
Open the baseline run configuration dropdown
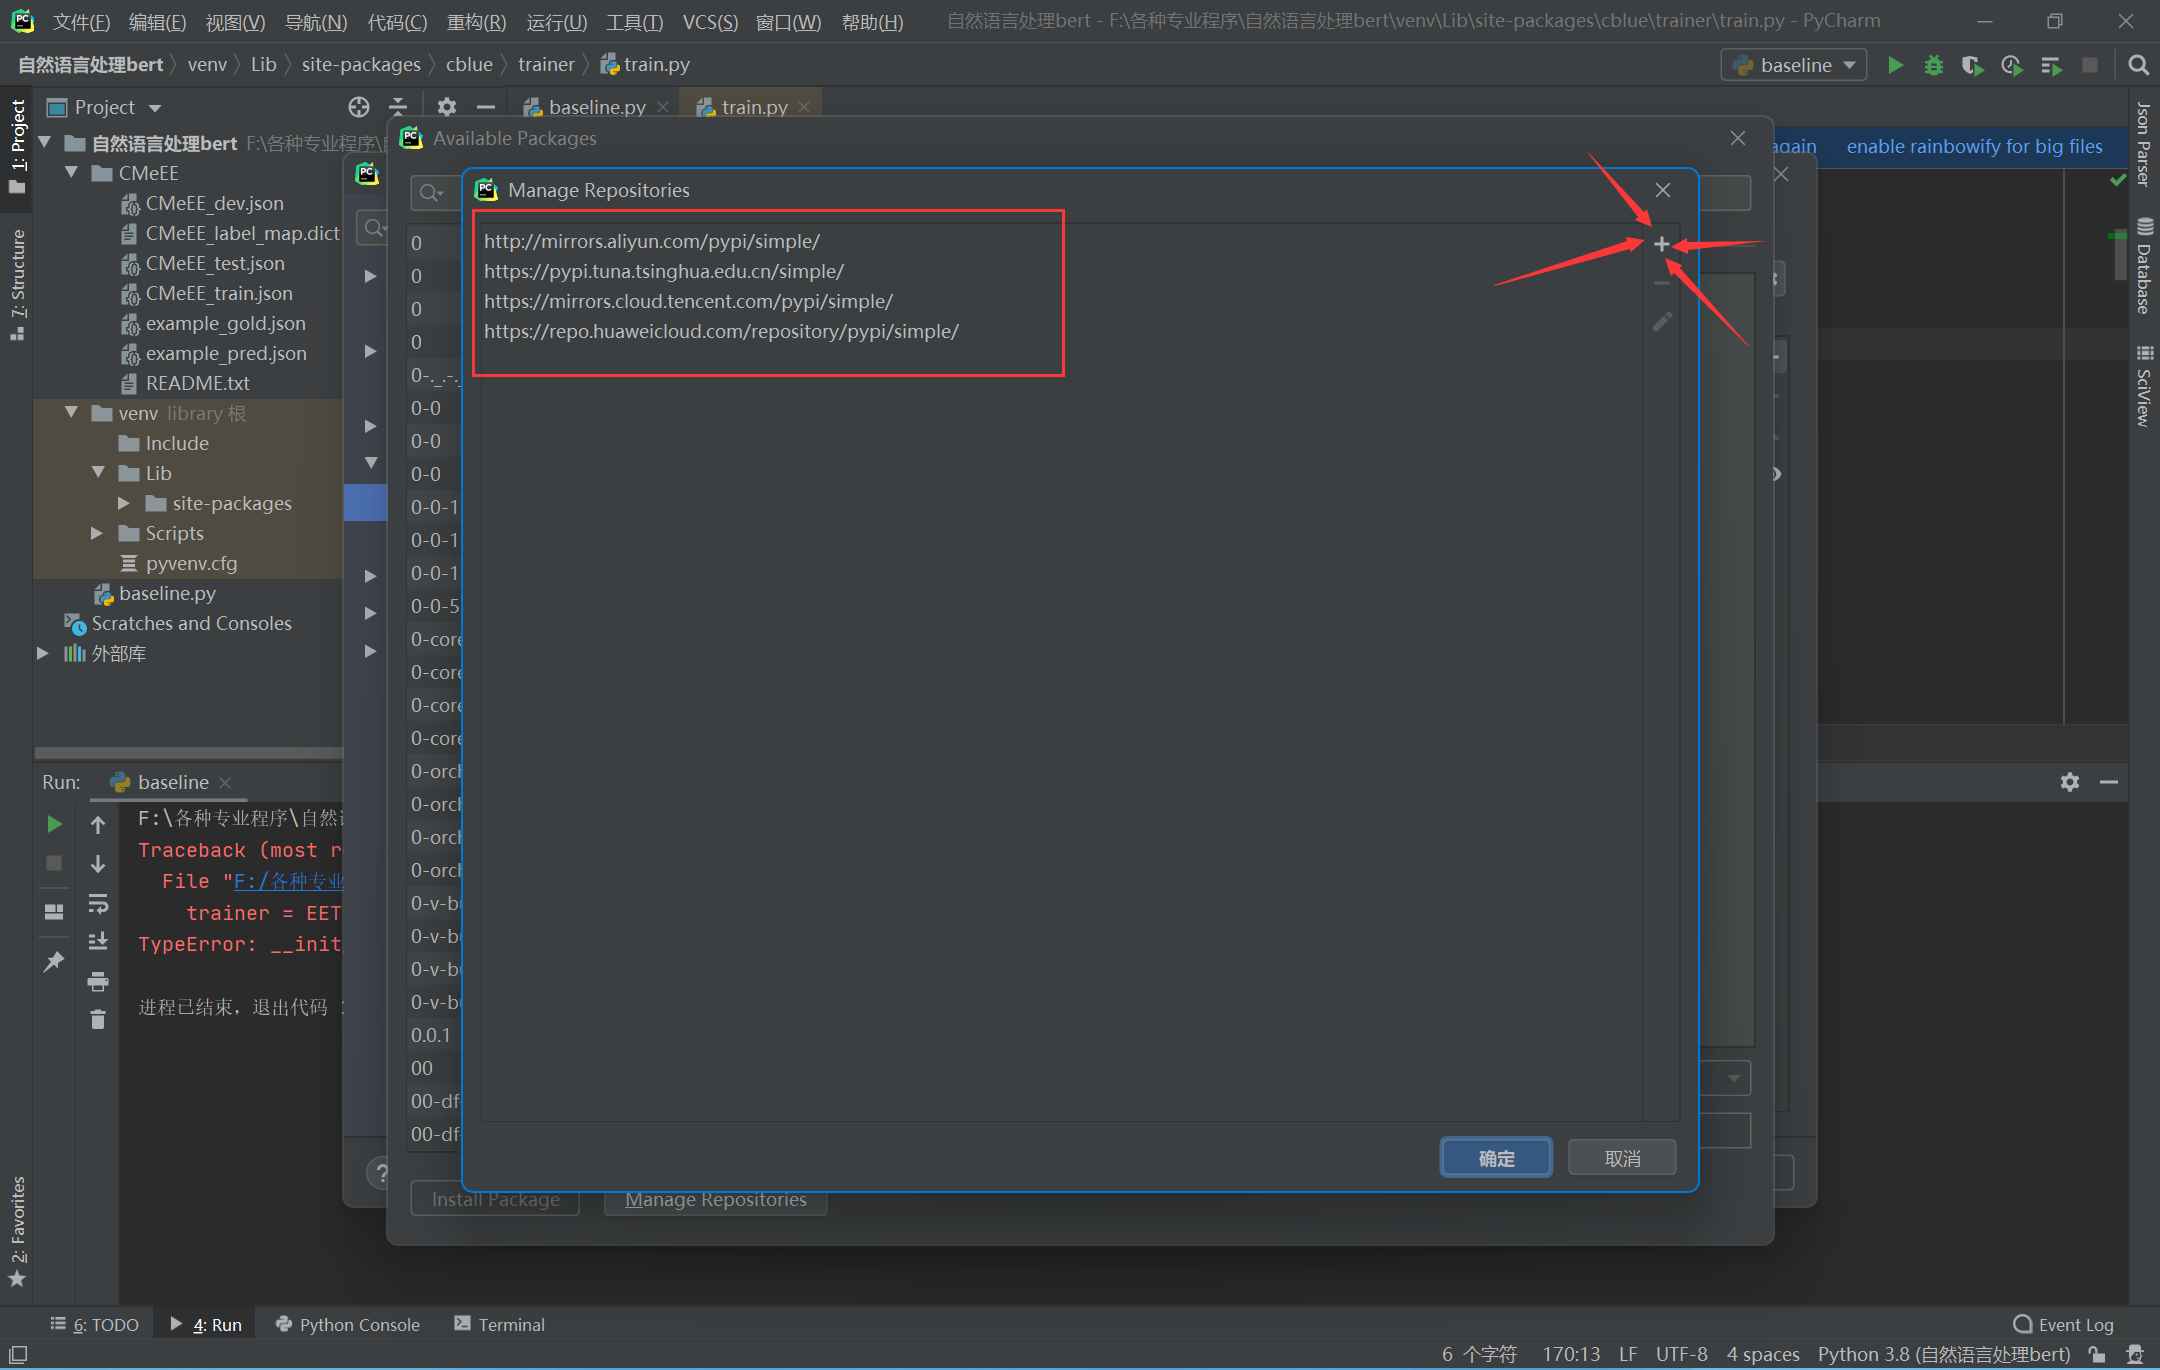pos(1795,65)
